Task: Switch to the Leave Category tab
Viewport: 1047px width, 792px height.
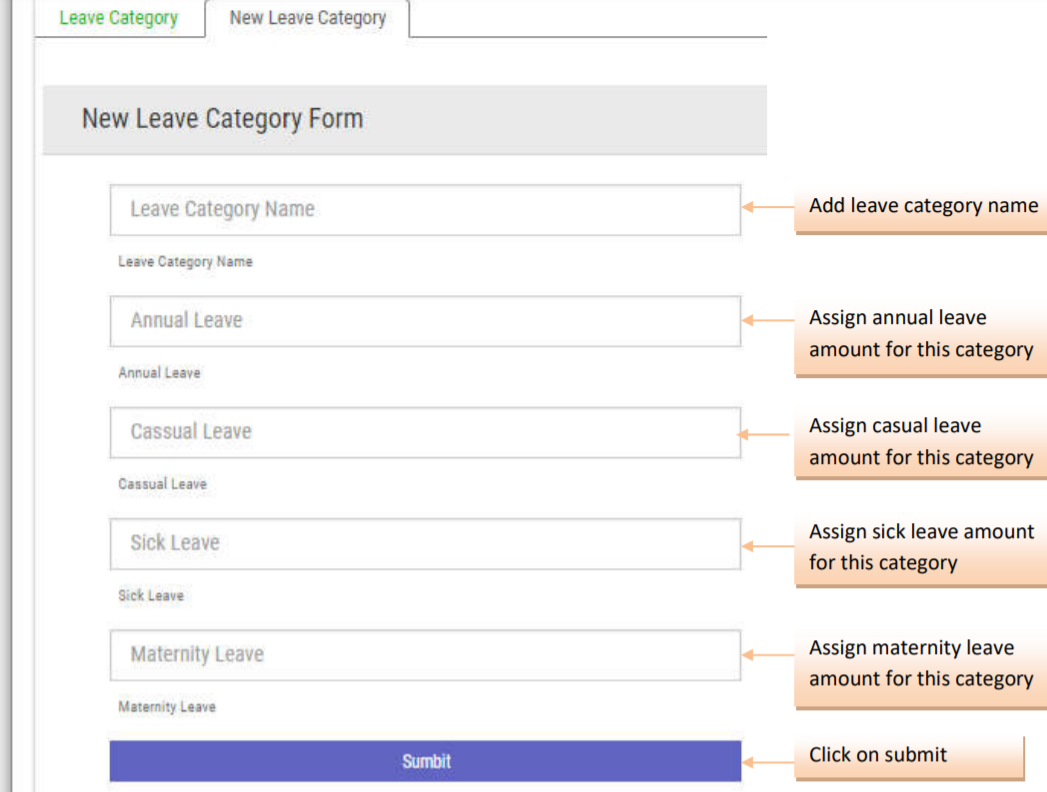Action: [x=118, y=18]
